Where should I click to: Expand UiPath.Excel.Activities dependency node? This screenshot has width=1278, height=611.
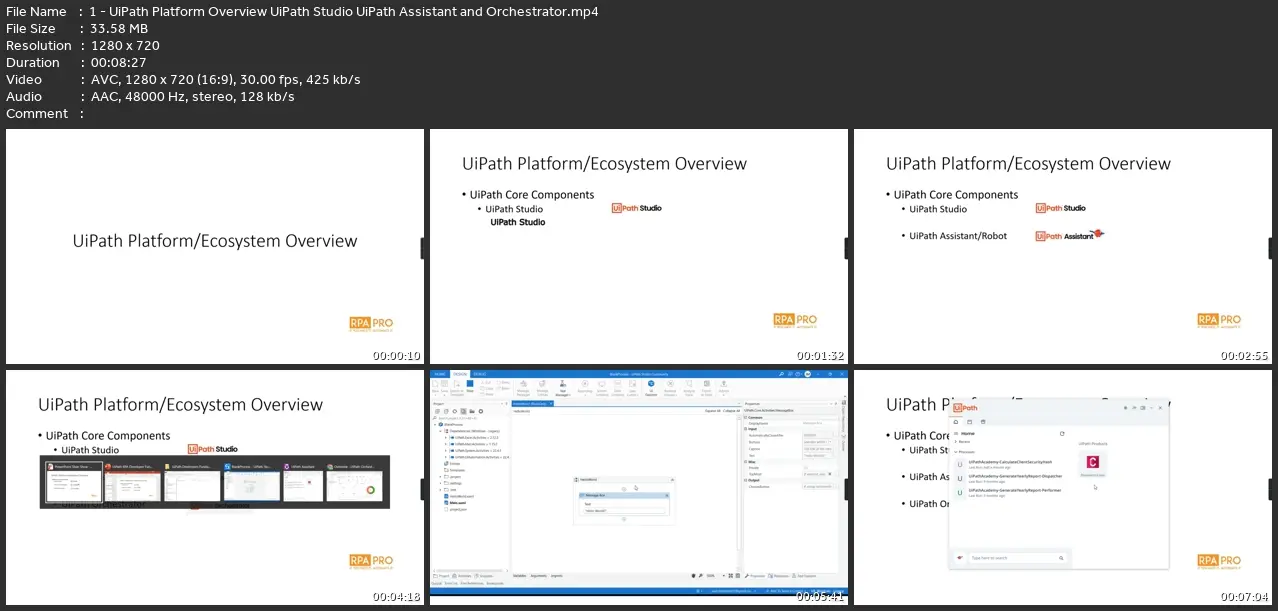coord(446,437)
